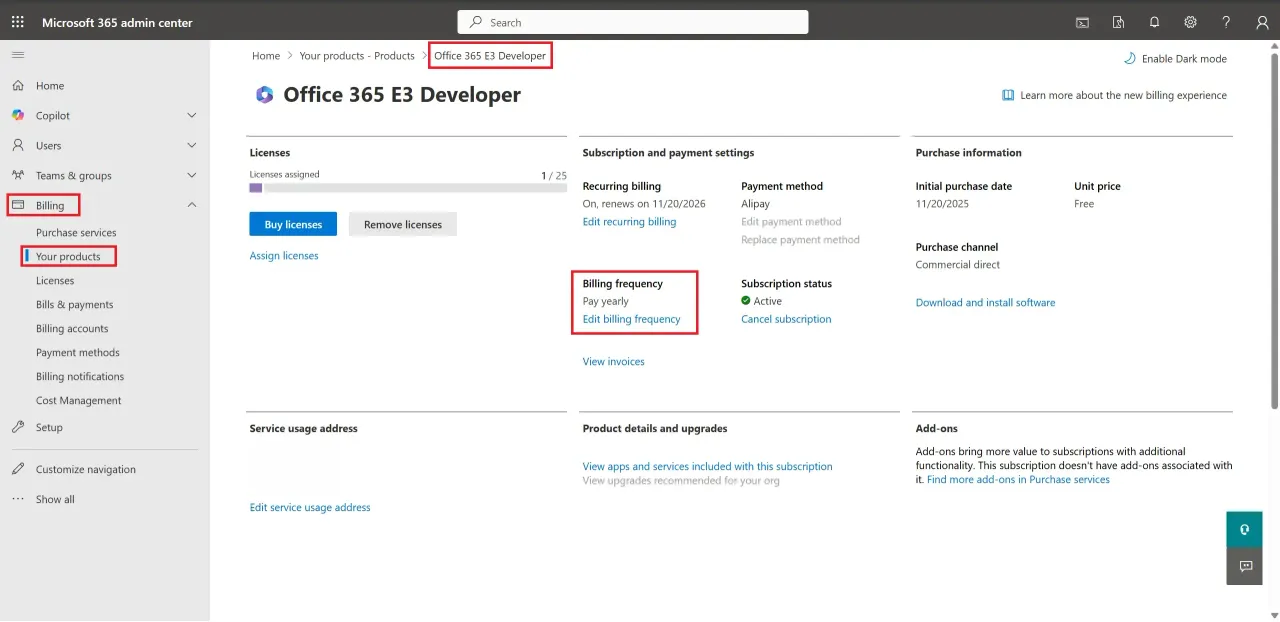Click the Assign licenses link
This screenshot has width=1280, height=622.
(x=284, y=256)
